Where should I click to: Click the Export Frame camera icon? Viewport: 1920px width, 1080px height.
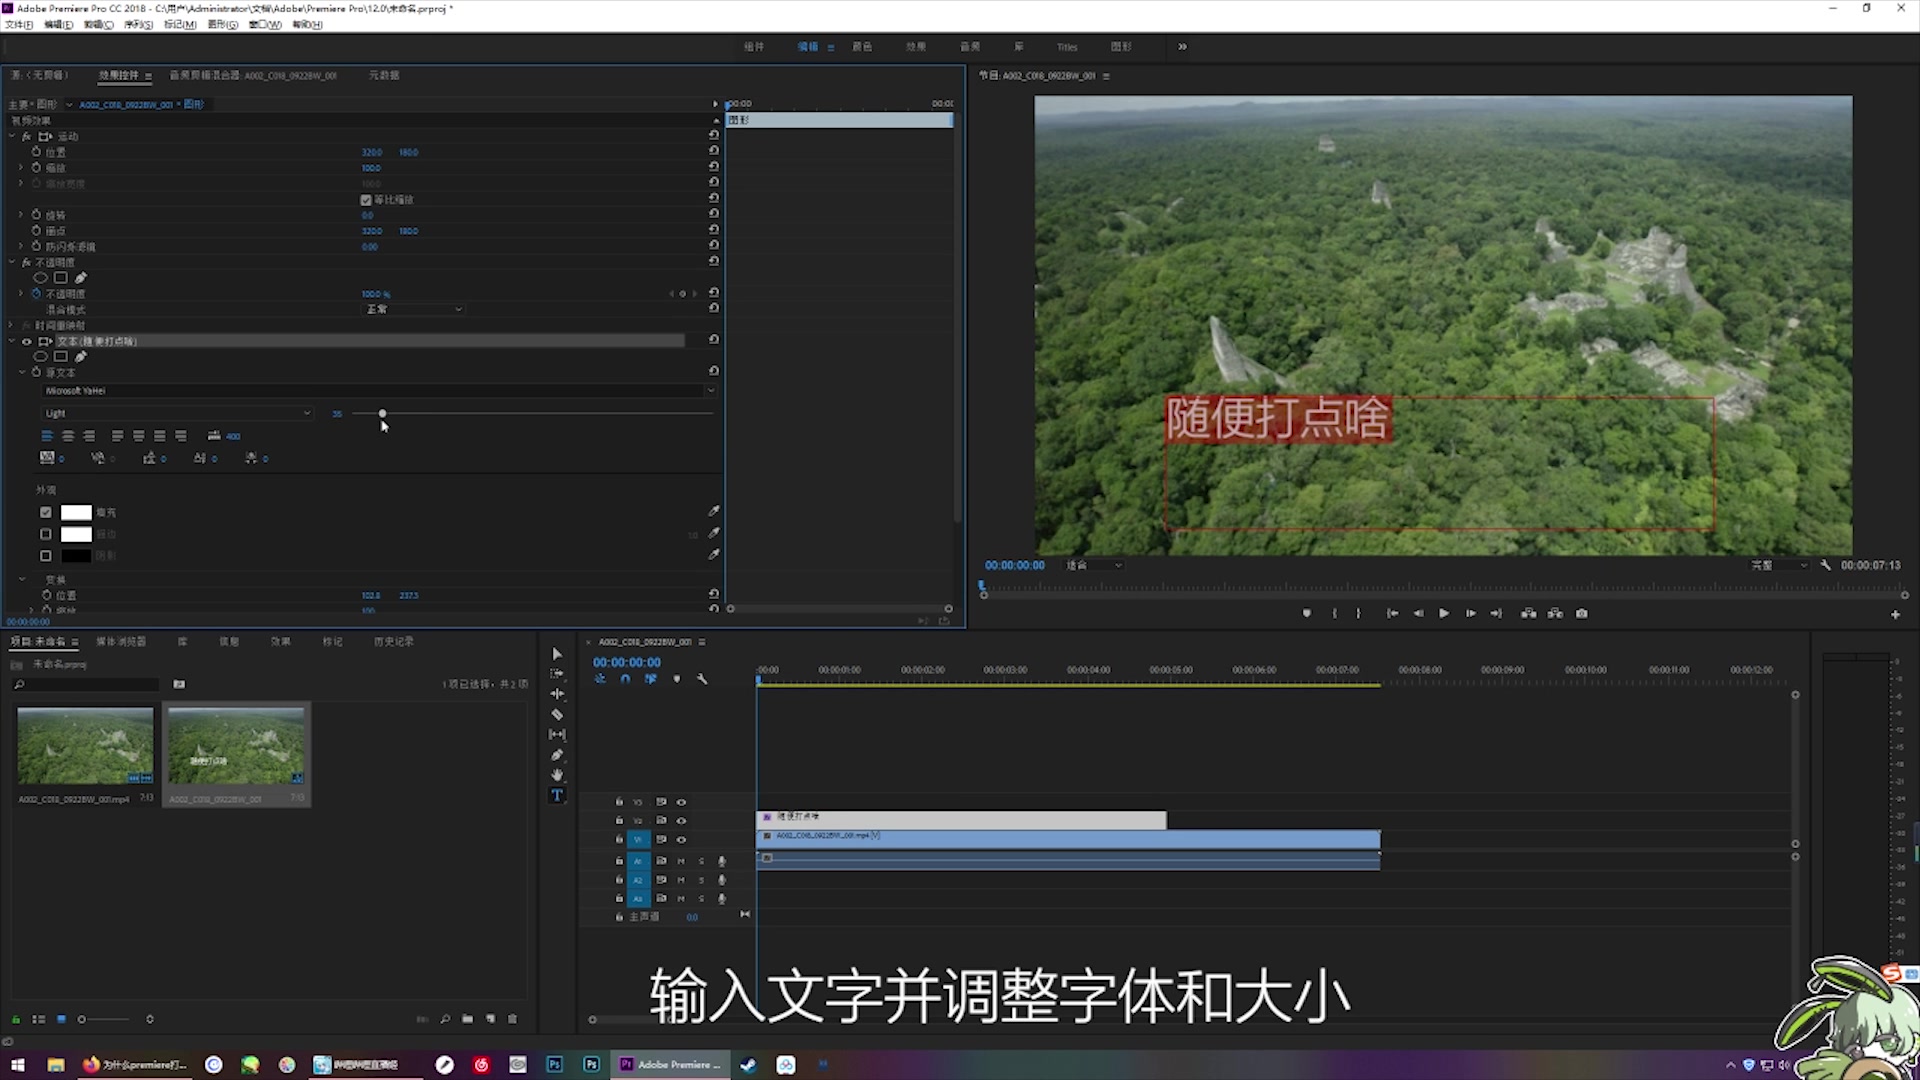(x=1581, y=613)
